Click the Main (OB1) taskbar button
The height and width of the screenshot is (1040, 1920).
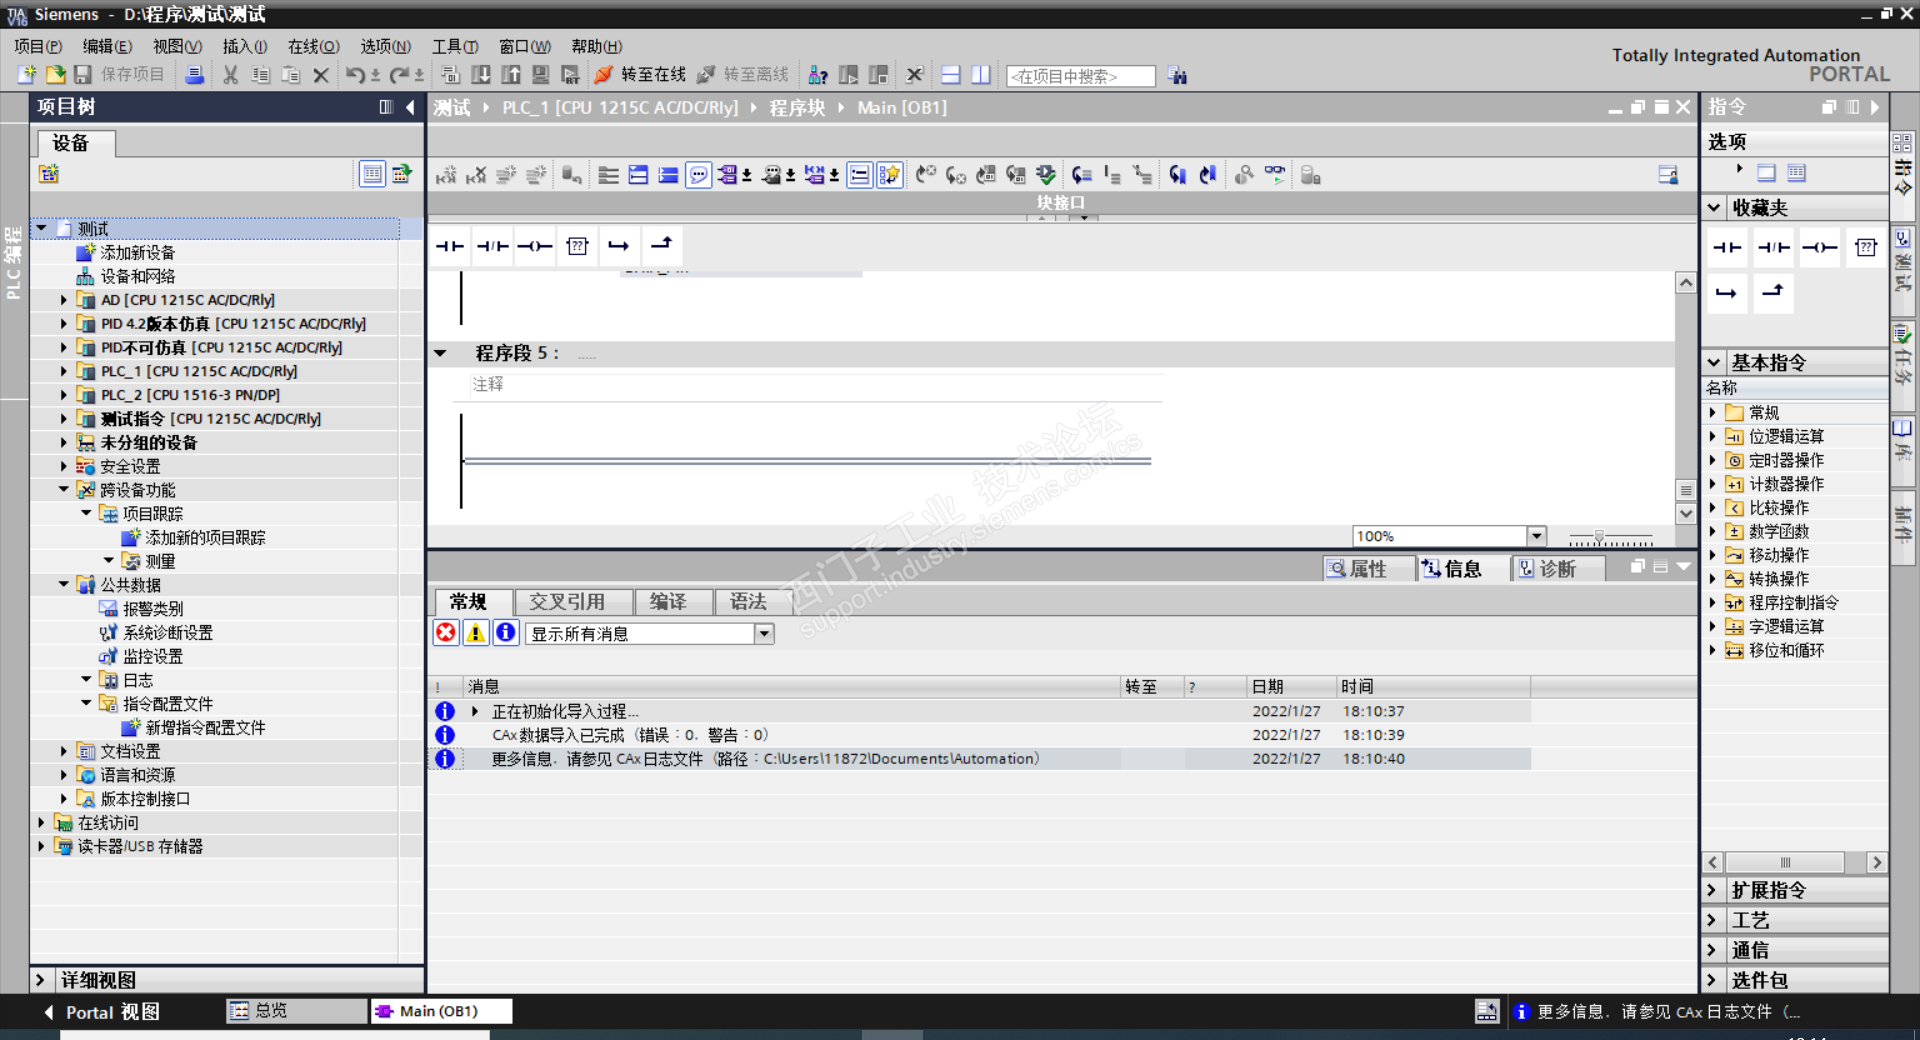[x=441, y=1011]
